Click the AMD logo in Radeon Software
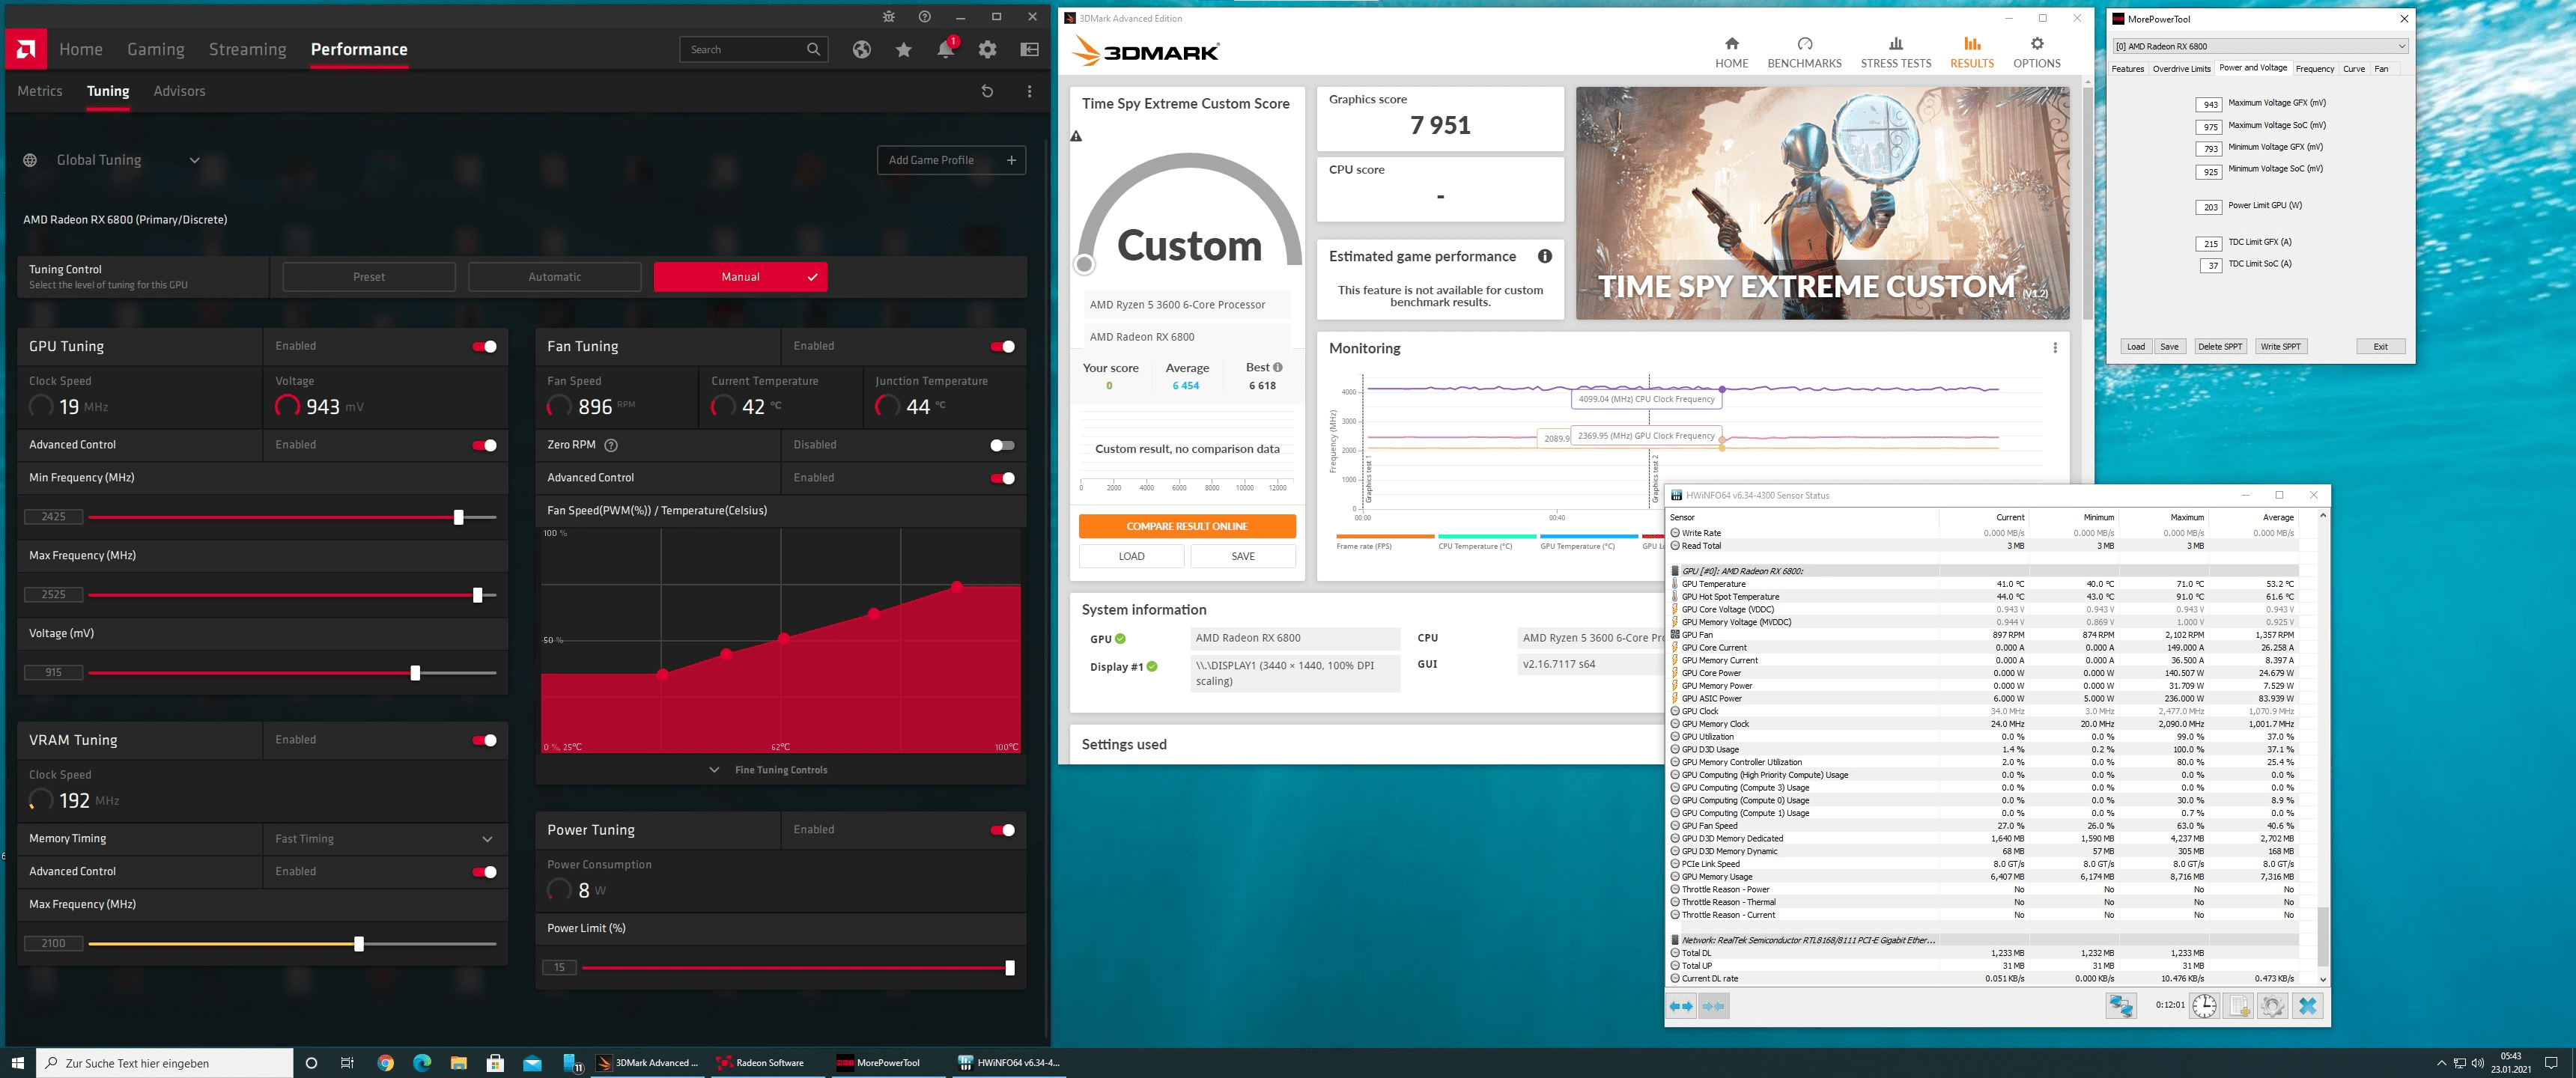The width and height of the screenshot is (2576, 1078). point(26,49)
